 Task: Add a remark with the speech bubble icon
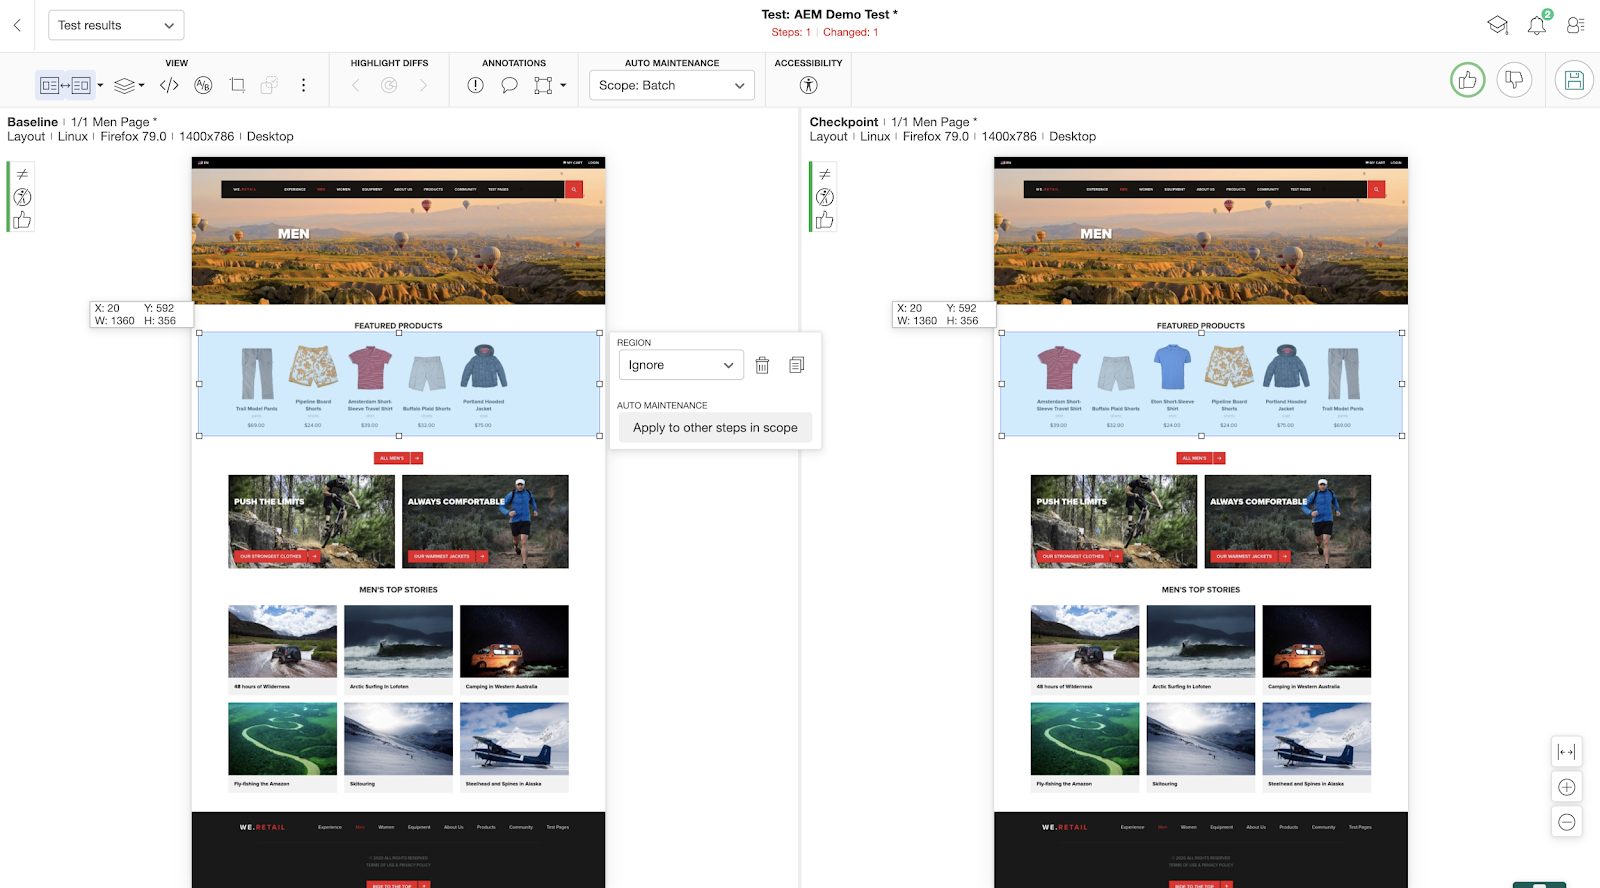[509, 86]
